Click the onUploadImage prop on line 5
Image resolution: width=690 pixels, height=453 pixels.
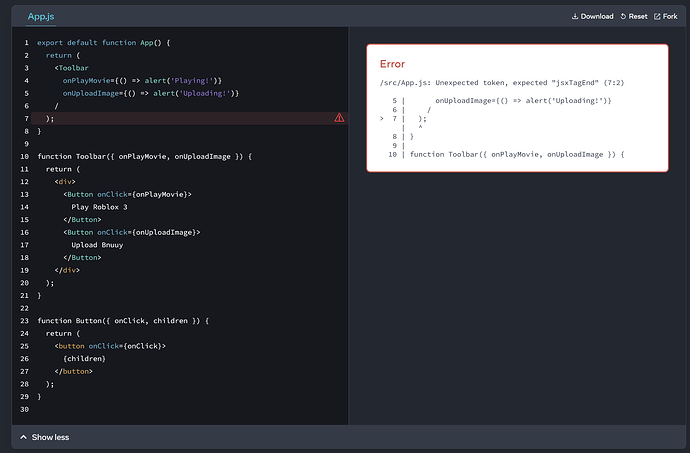coord(91,93)
